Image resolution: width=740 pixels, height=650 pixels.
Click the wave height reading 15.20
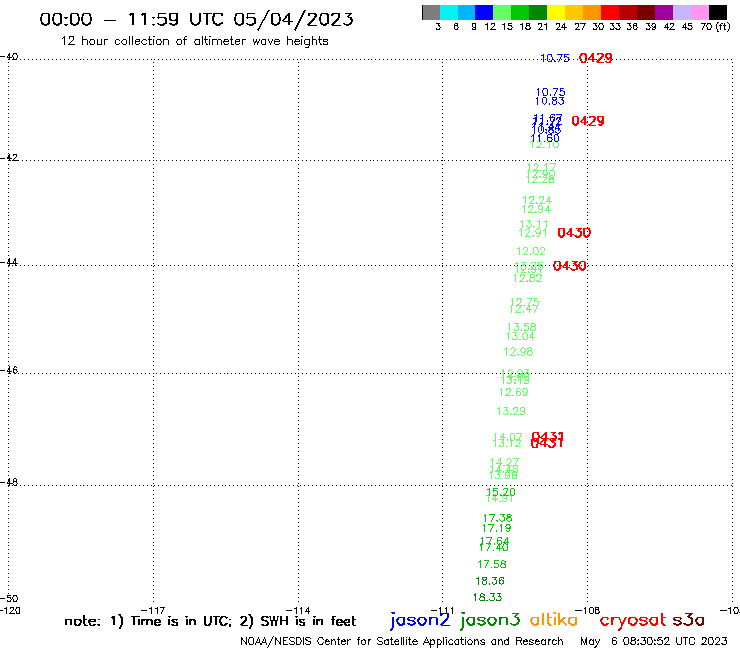point(501,492)
